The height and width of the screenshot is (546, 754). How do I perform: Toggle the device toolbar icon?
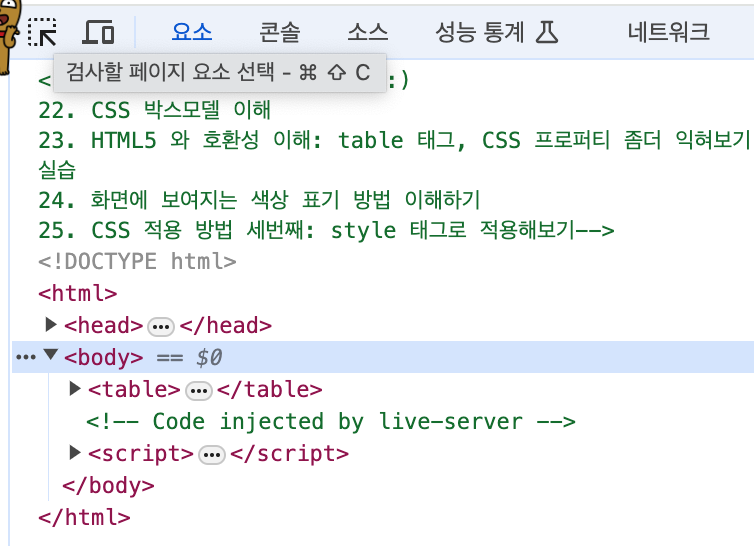(x=98, y=32)
